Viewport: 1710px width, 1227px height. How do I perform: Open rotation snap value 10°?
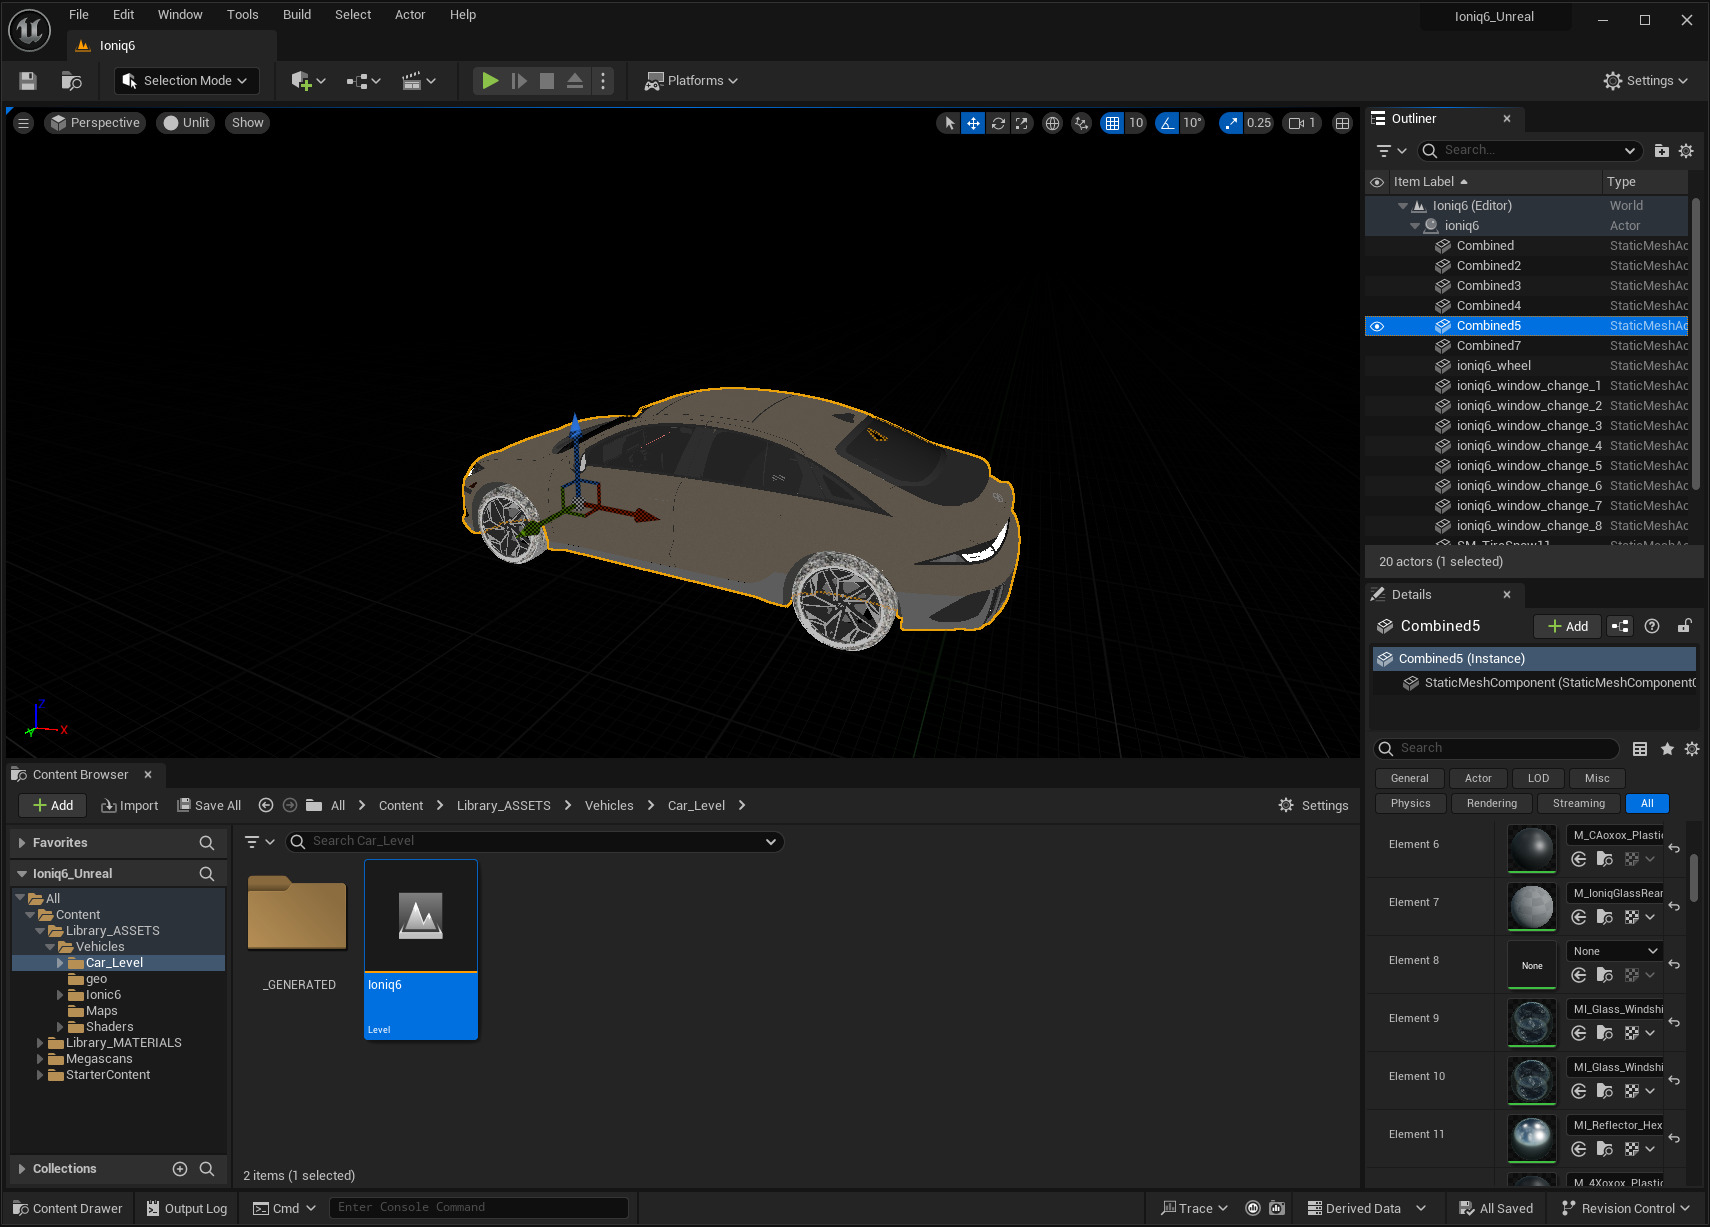point(1192,123)
